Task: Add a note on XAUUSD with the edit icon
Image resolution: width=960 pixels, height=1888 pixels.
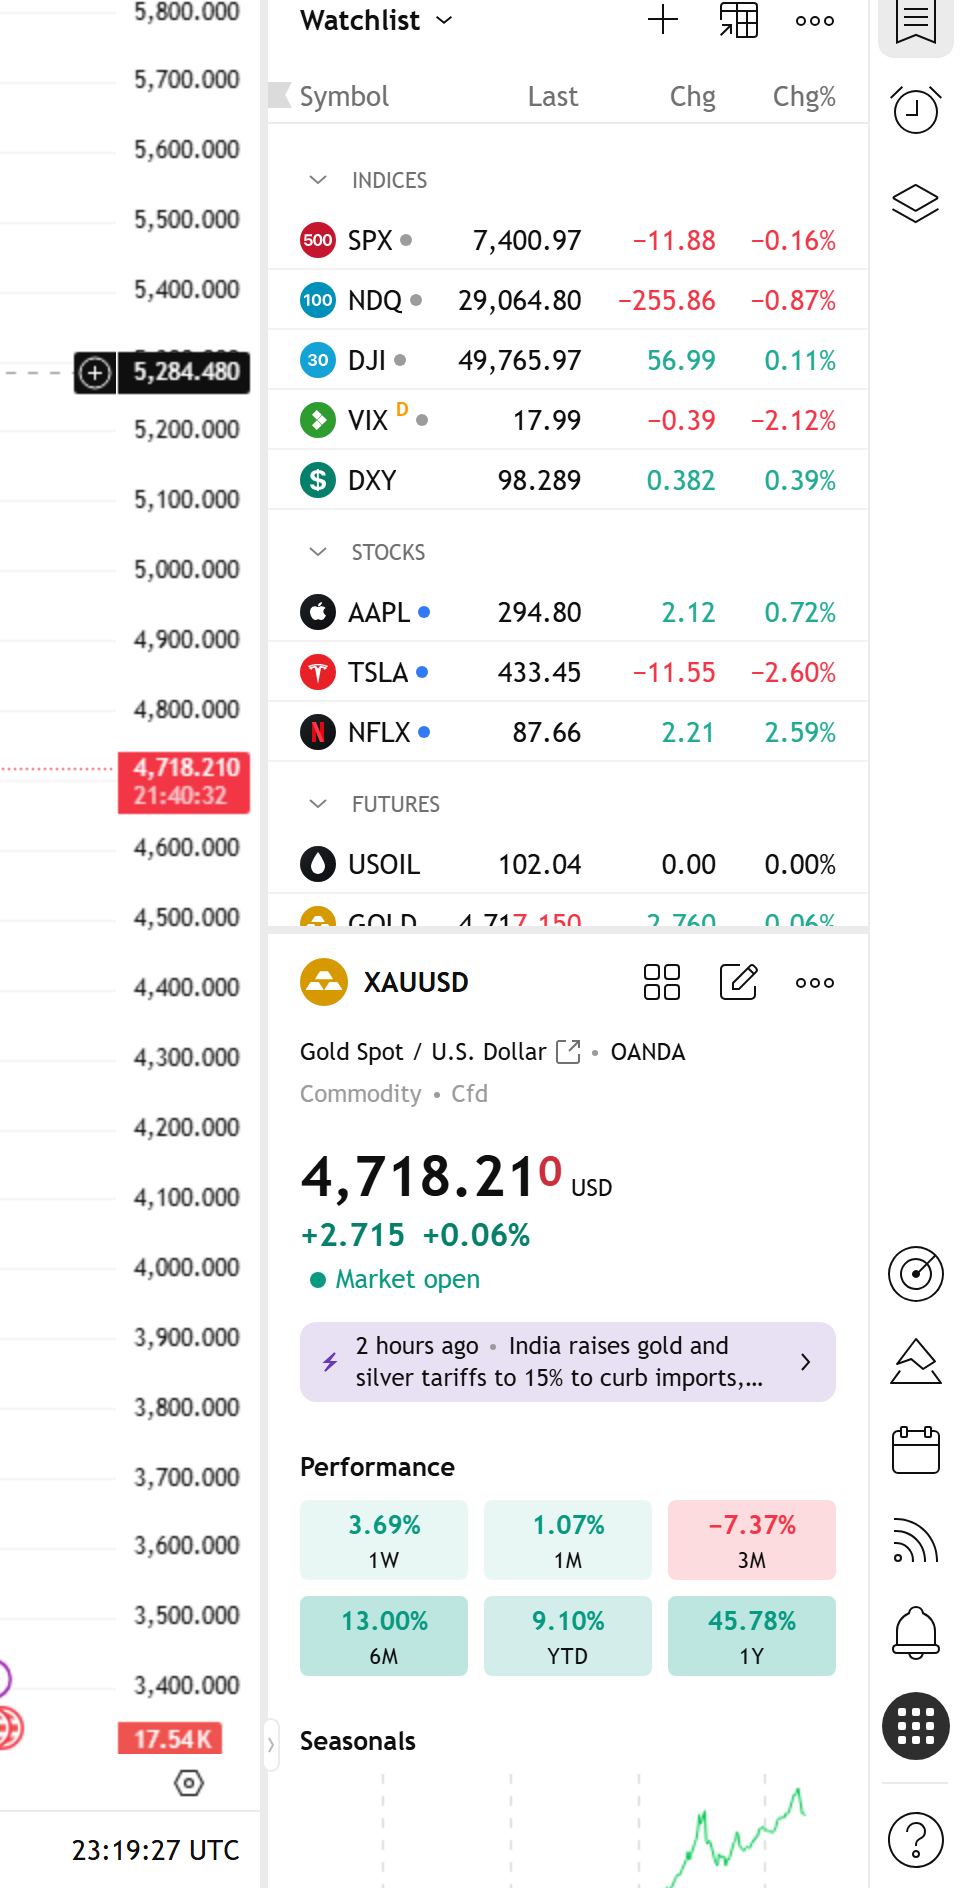Action: tap(739, 982)
